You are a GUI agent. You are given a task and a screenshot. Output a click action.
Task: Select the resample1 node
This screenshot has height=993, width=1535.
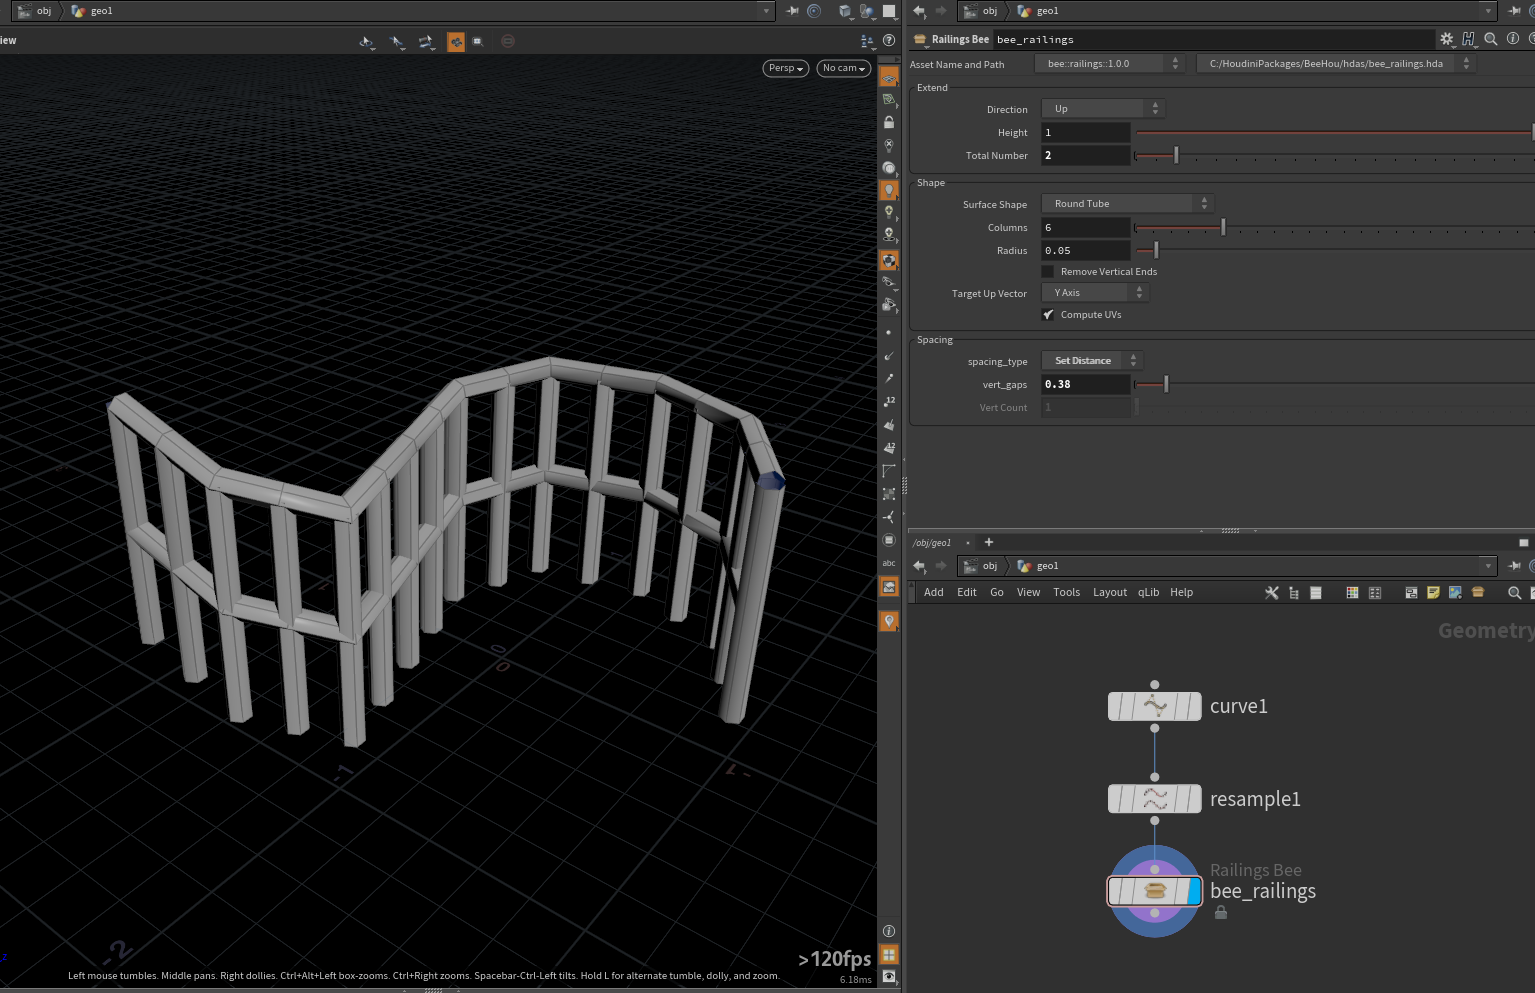tap(1155, 799)
